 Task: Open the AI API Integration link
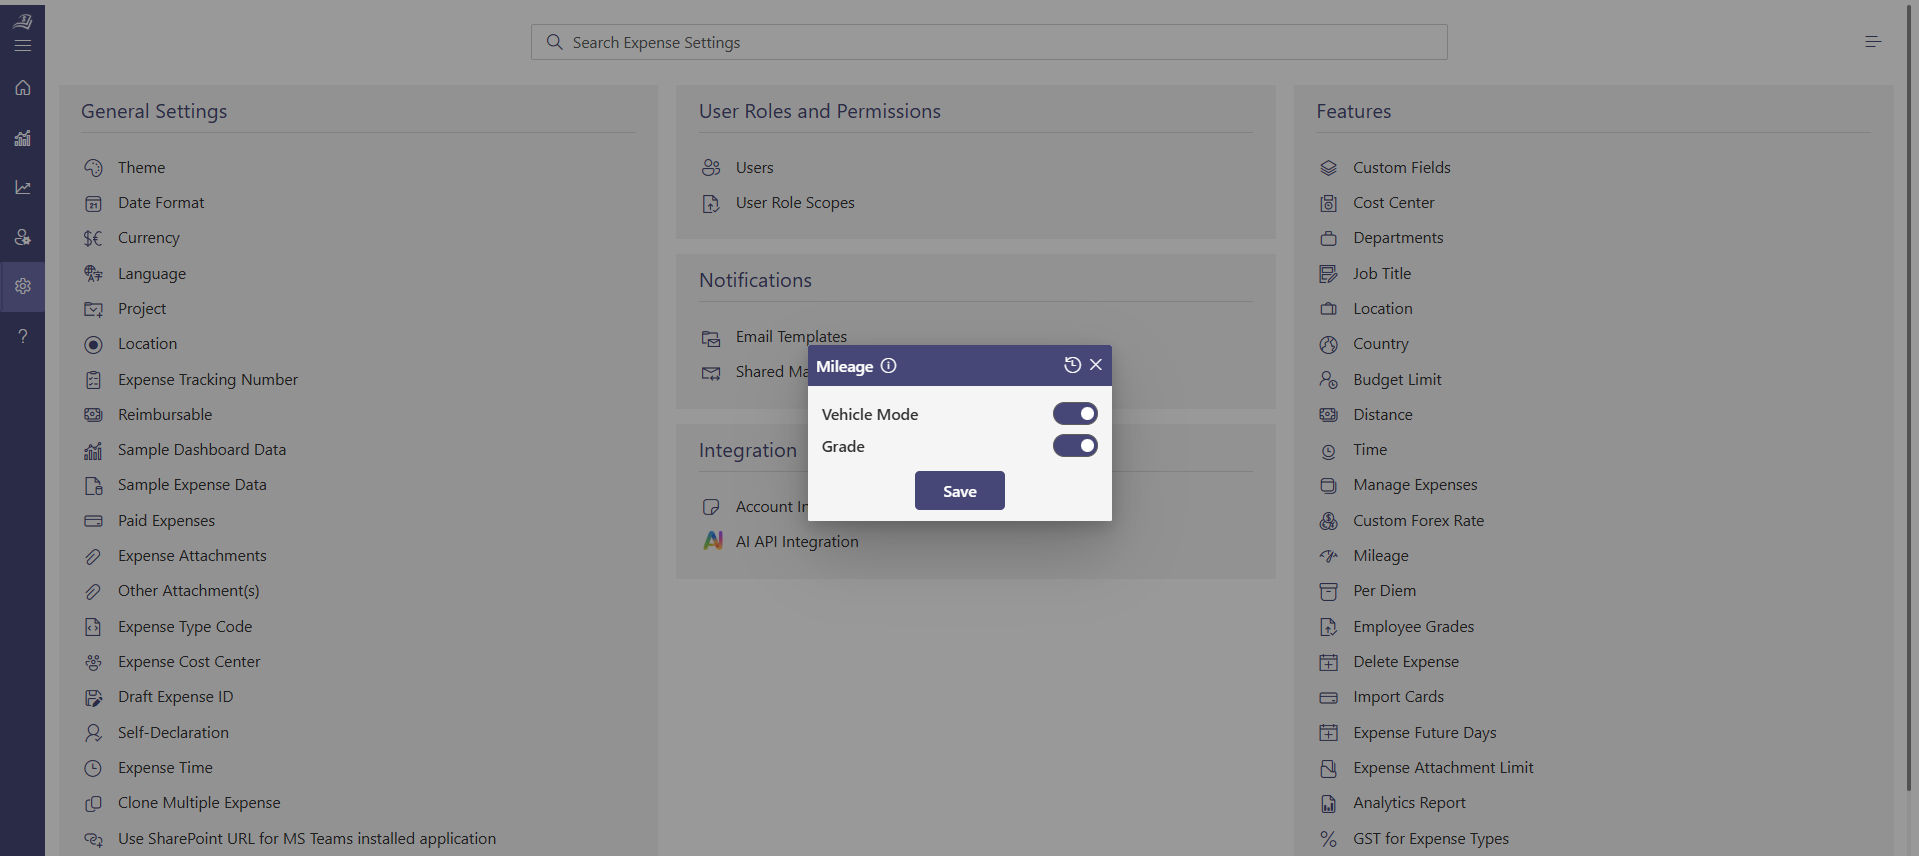tap(797, 541)
